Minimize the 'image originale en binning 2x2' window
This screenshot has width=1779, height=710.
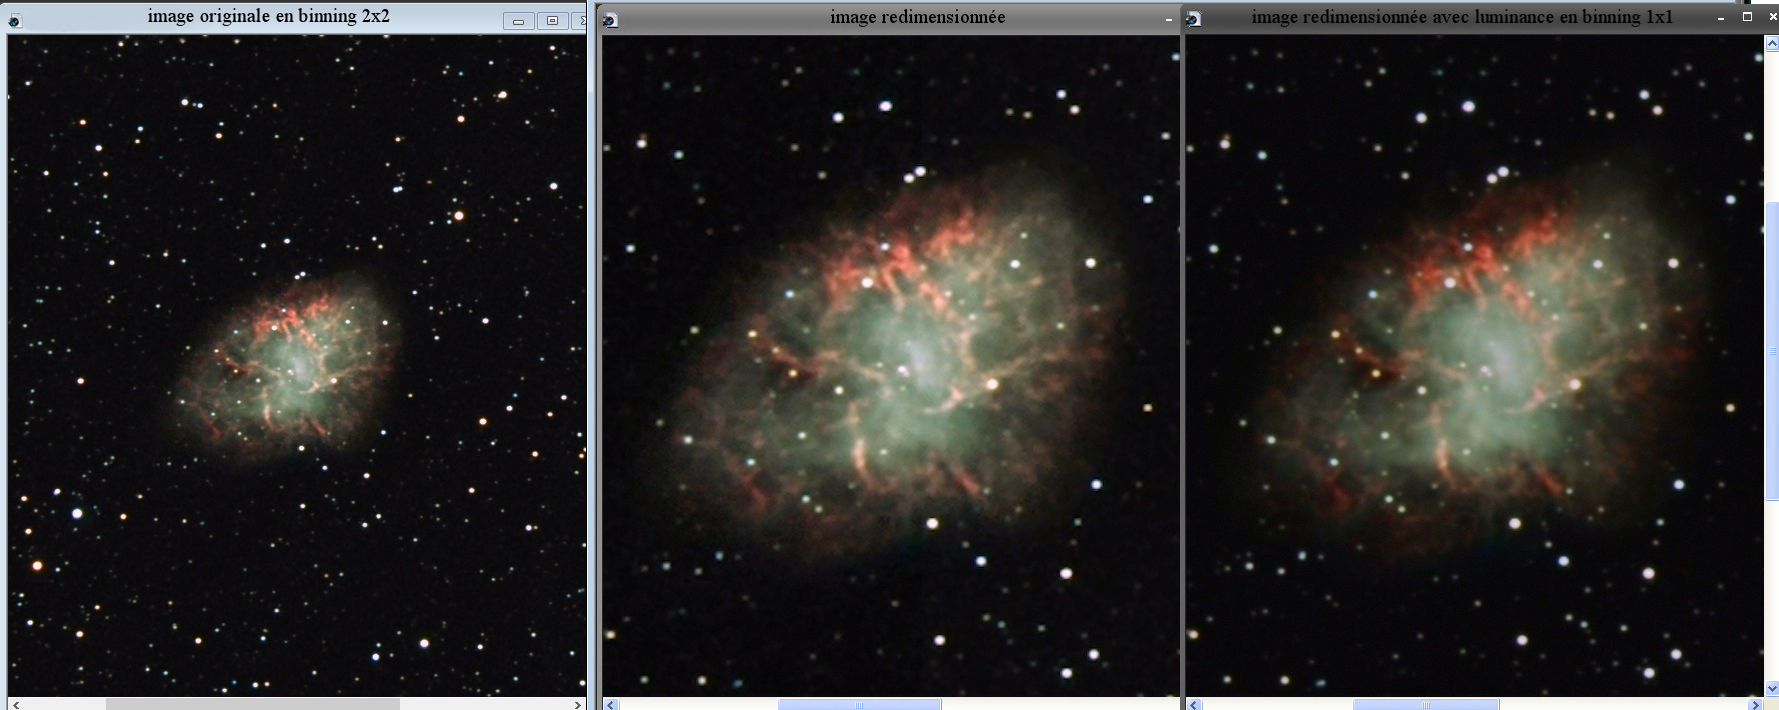click(x=518, y=21)
